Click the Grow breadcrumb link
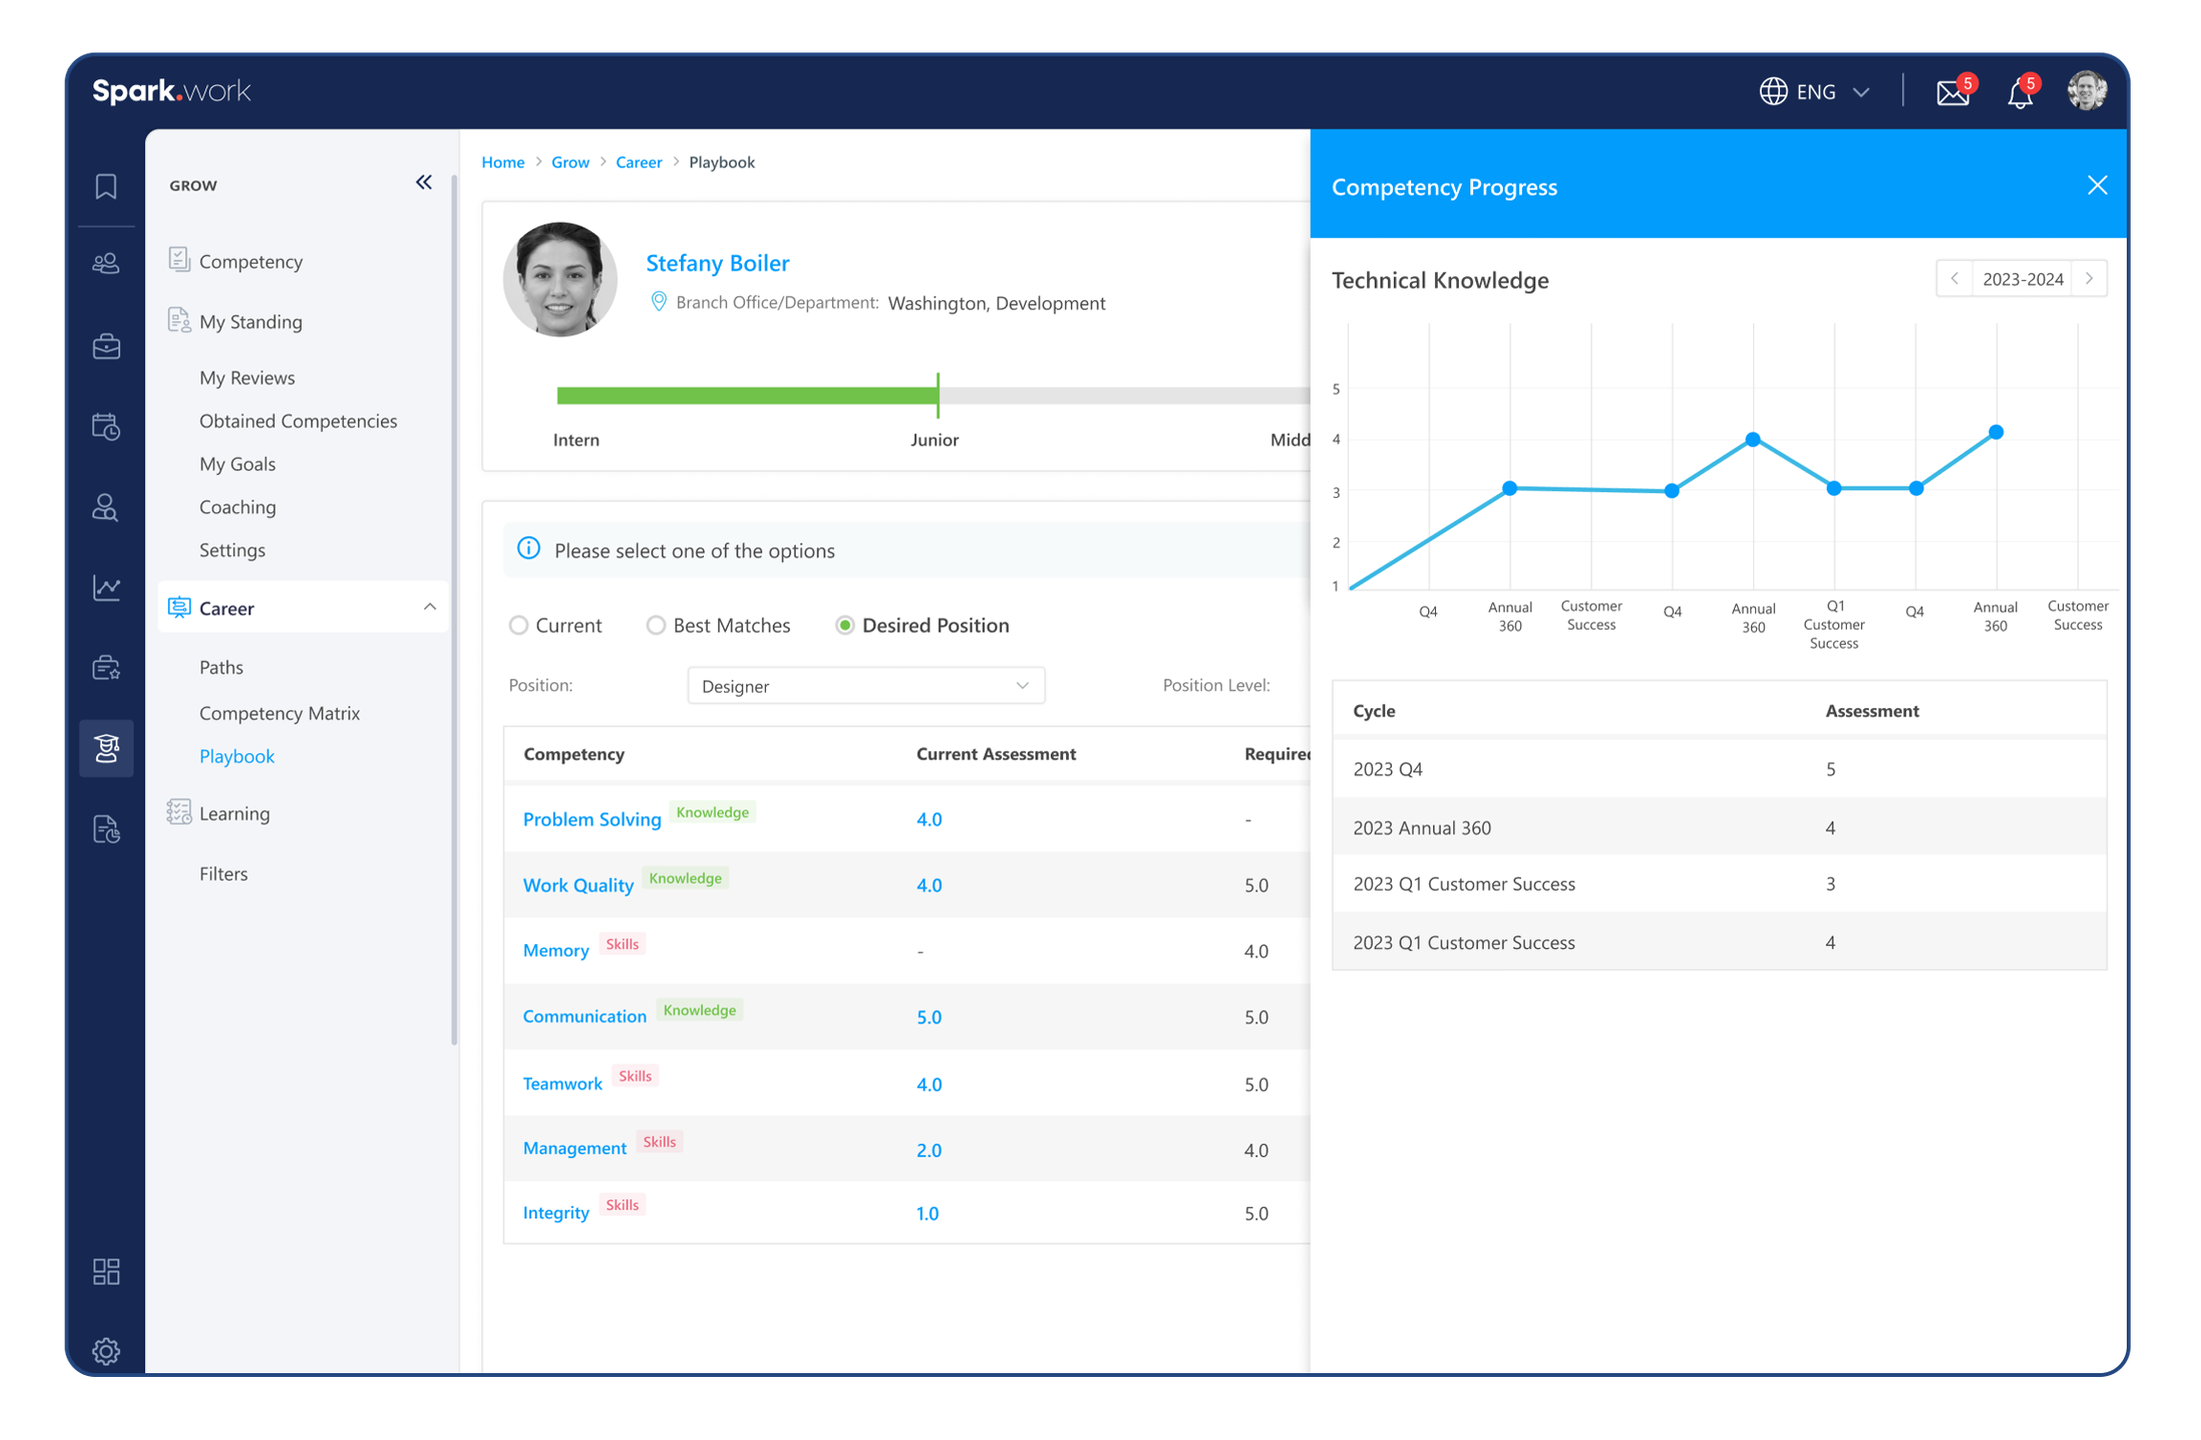 click(570, 162)
